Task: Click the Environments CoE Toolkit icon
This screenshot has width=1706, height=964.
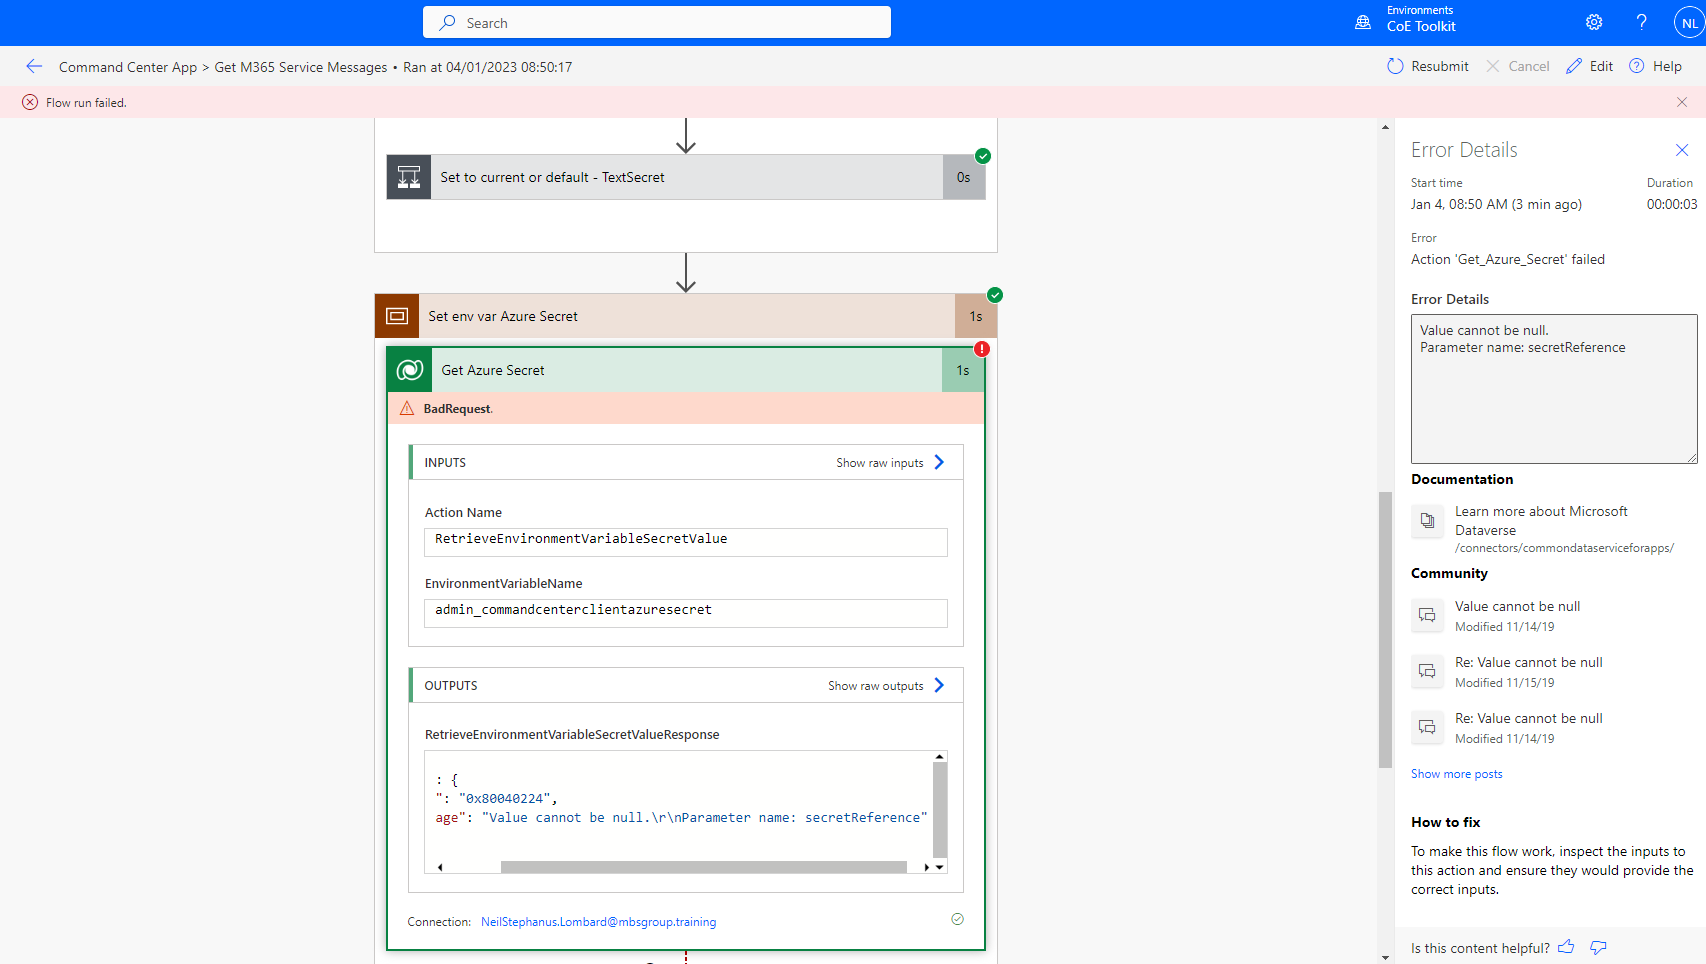Action: coord(1362,21)
